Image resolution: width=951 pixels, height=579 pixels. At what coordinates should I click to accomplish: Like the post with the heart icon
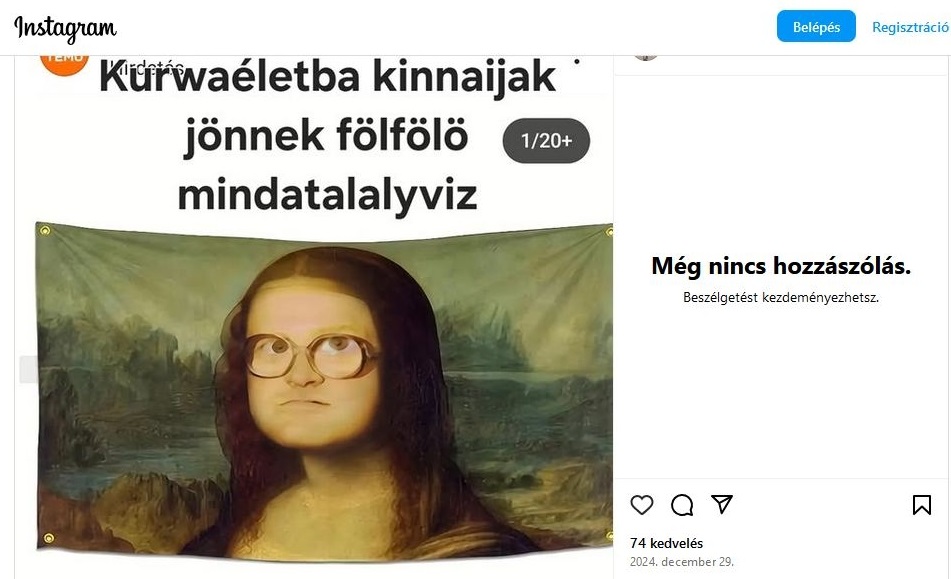point(642,504)
